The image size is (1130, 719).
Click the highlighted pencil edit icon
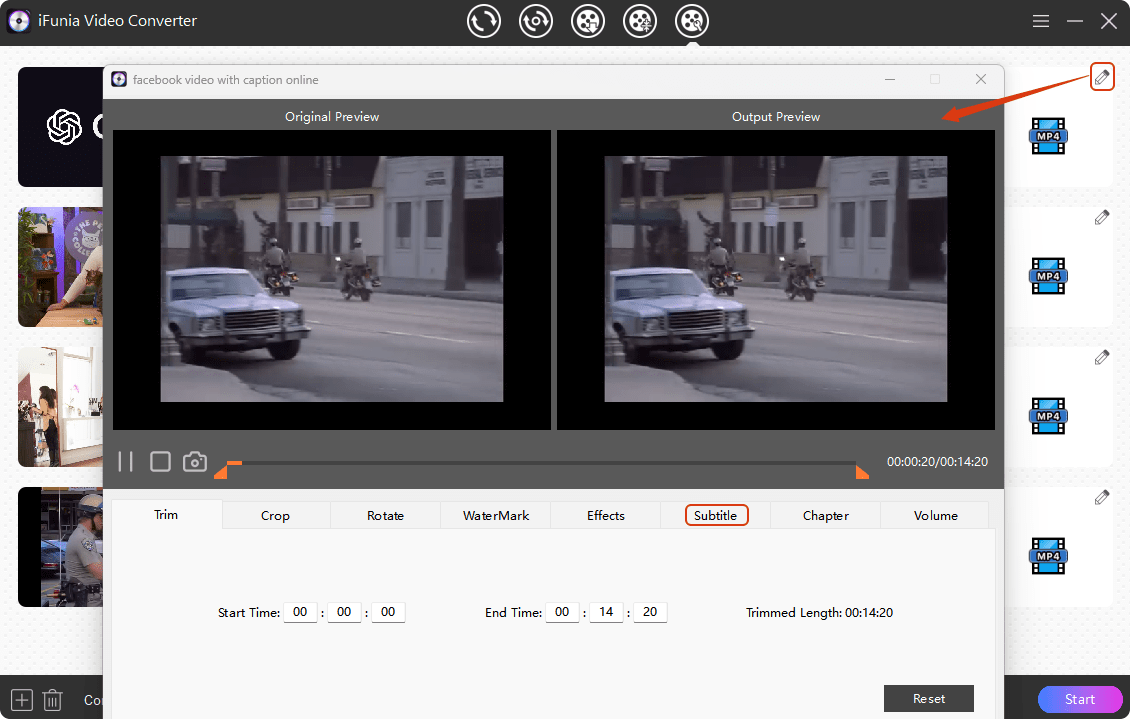[1101, 76]
